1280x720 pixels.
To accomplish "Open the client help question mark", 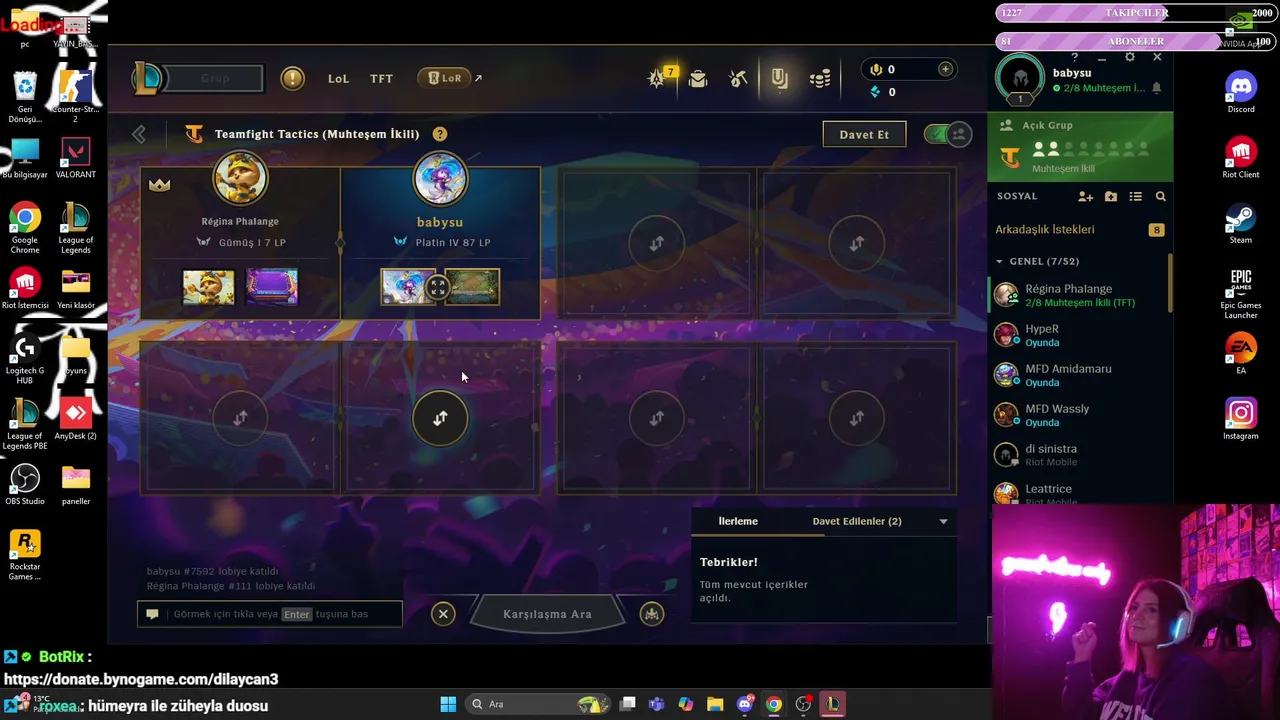I will point(1075,58).
